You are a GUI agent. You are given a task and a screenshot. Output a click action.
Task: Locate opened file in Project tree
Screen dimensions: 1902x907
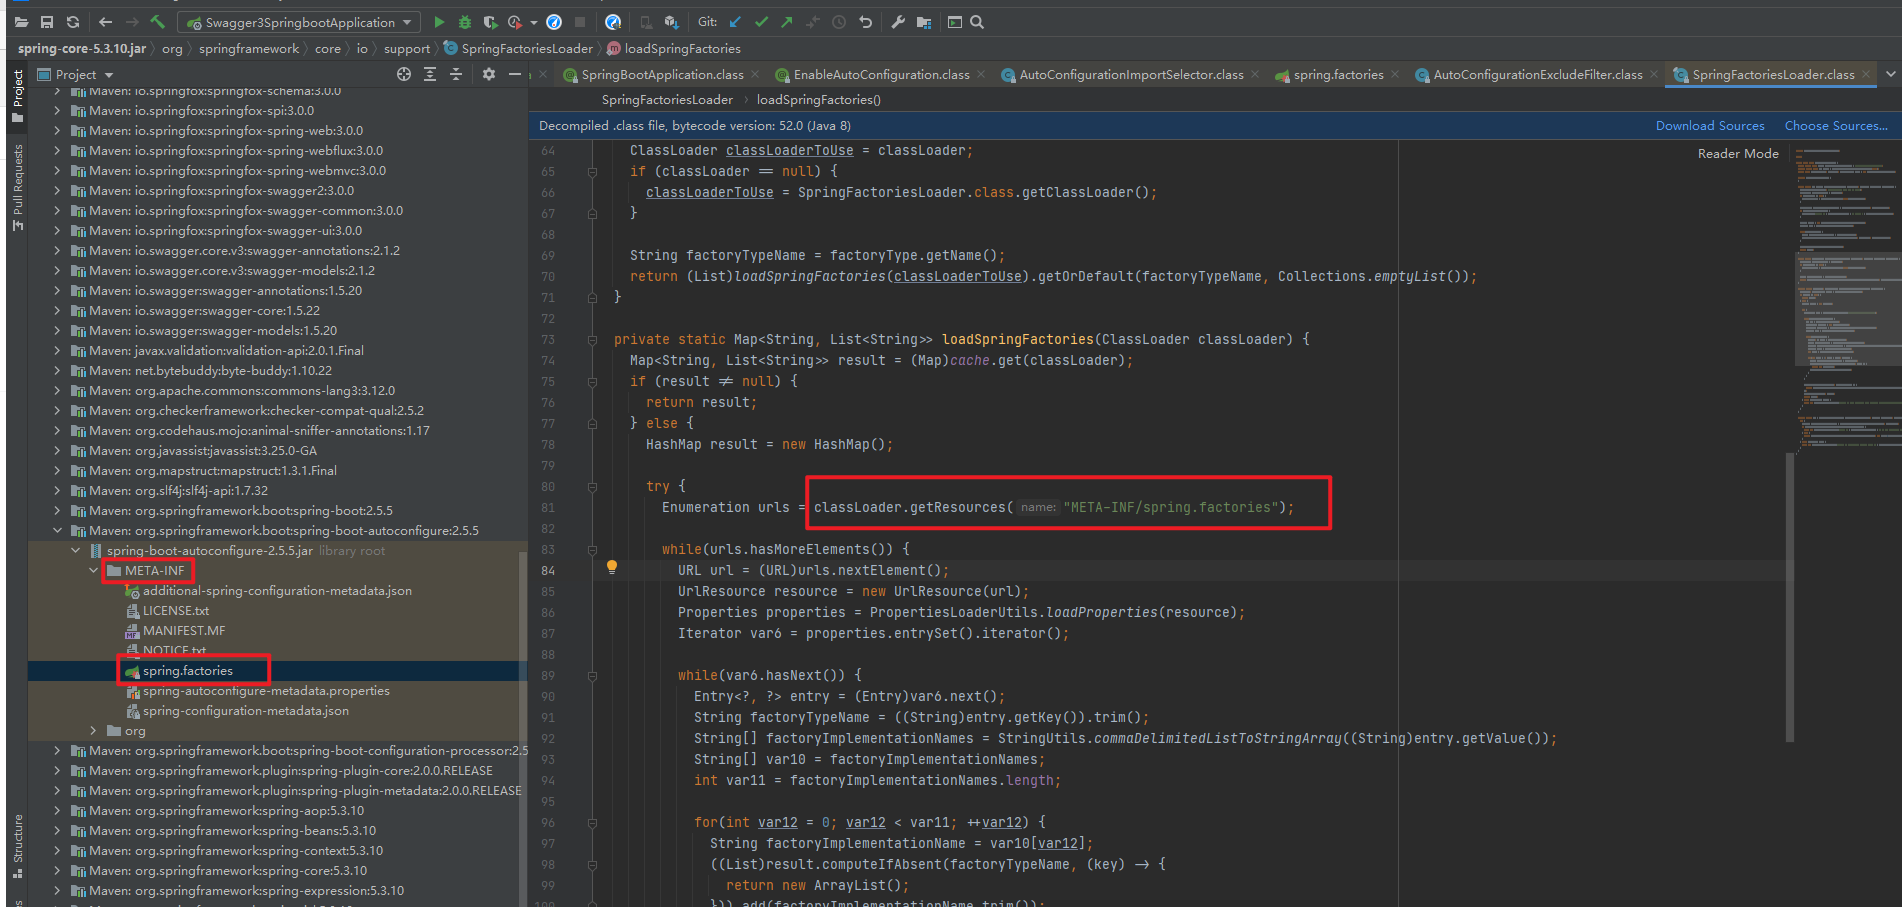point(404,74)
